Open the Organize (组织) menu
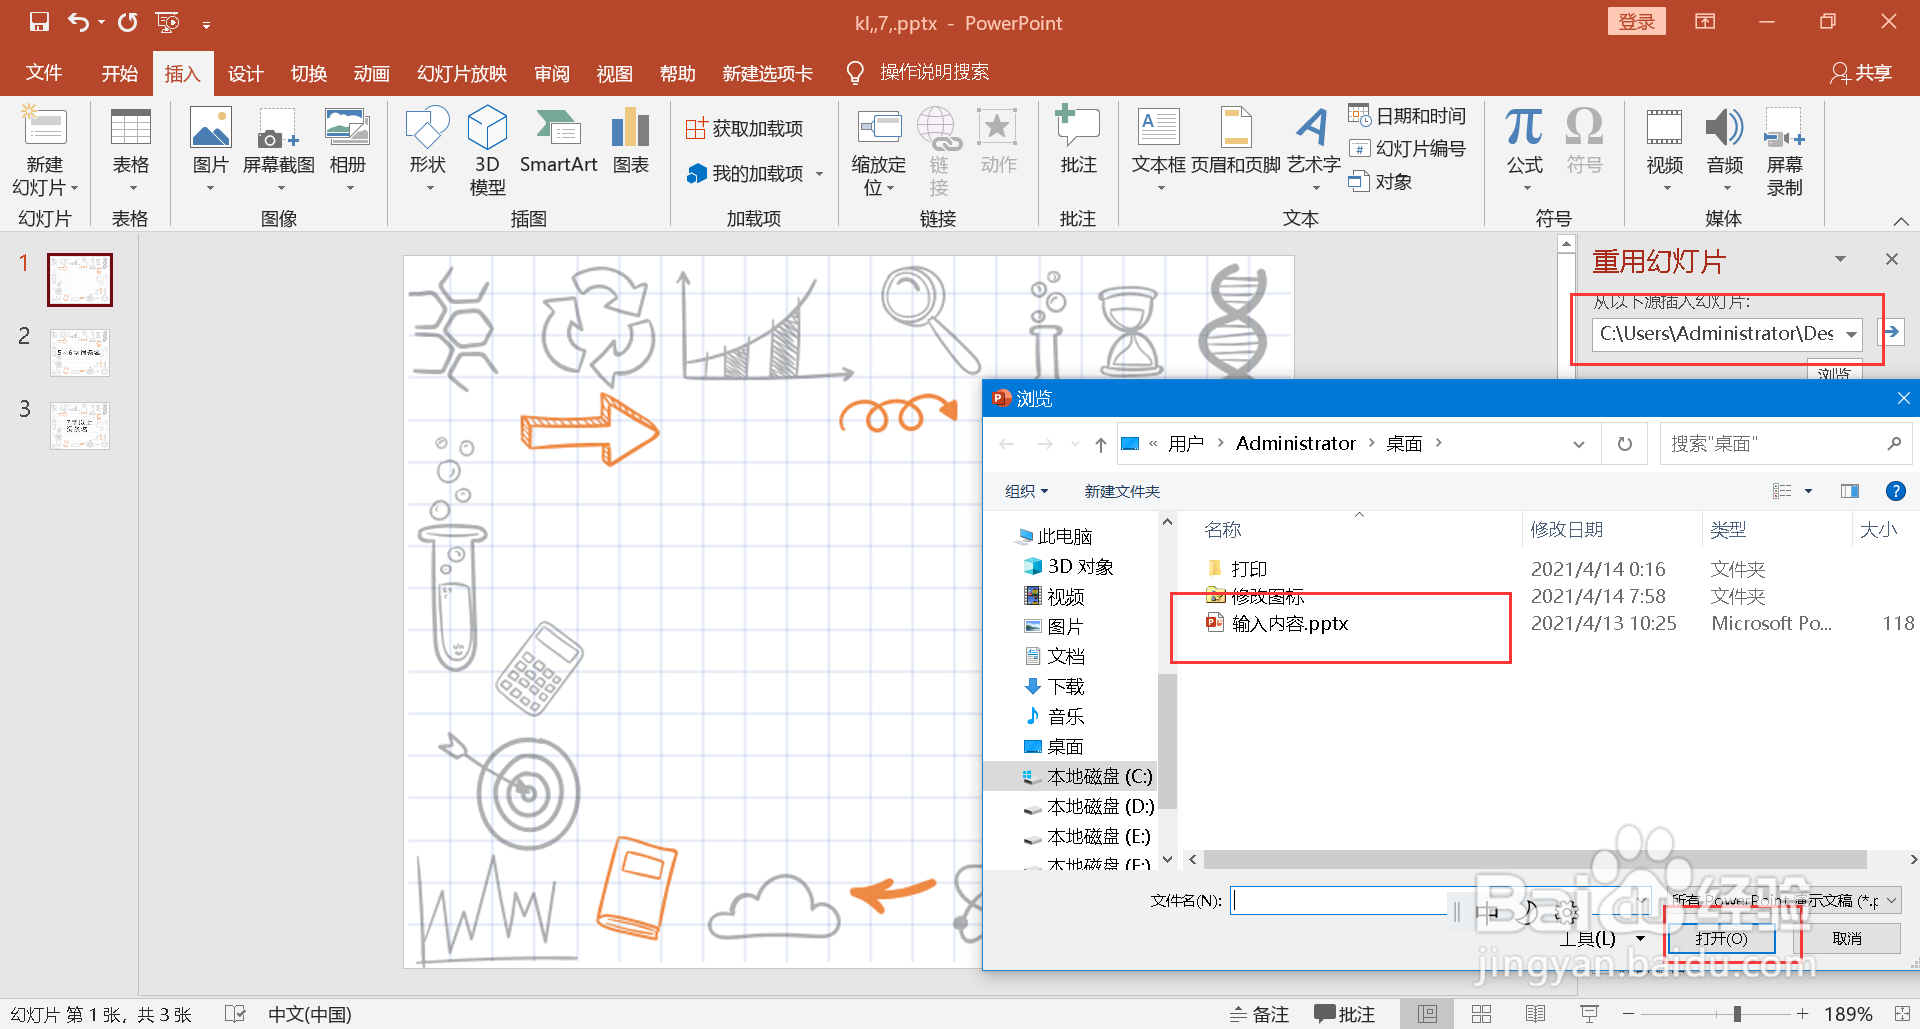The image size is (1920, 1029). click(1026, 491)
